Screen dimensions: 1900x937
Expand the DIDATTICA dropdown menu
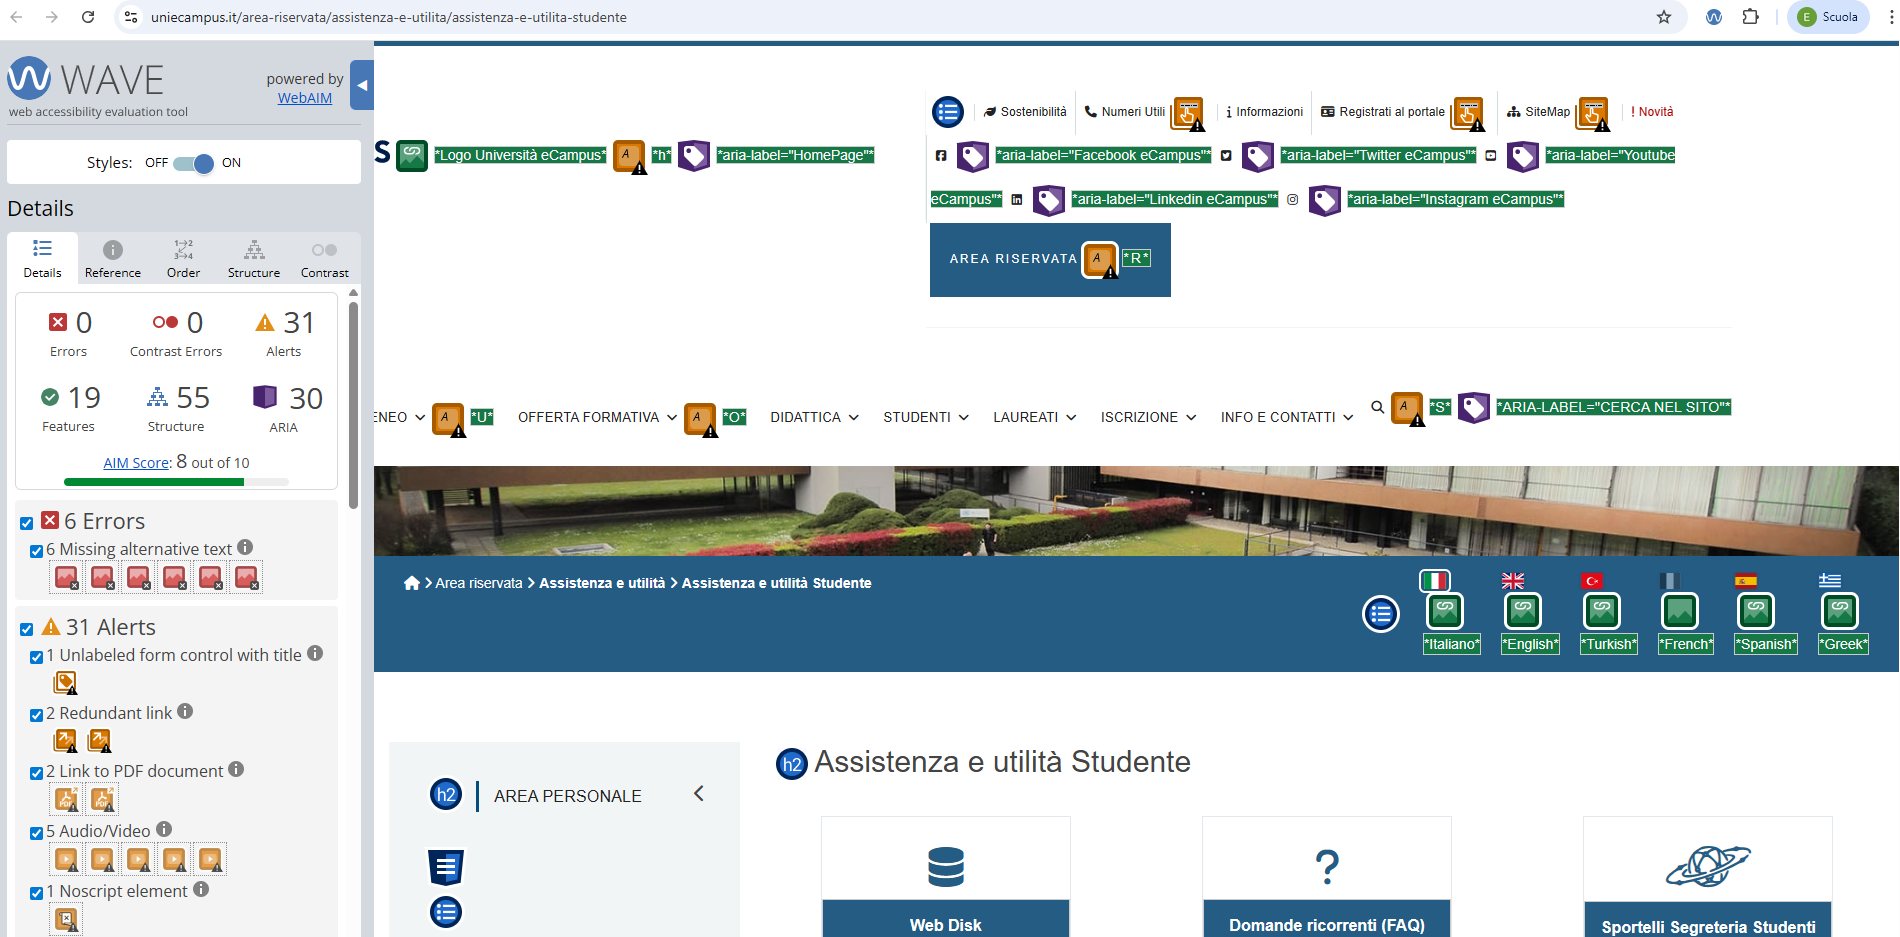pos(814,417)
